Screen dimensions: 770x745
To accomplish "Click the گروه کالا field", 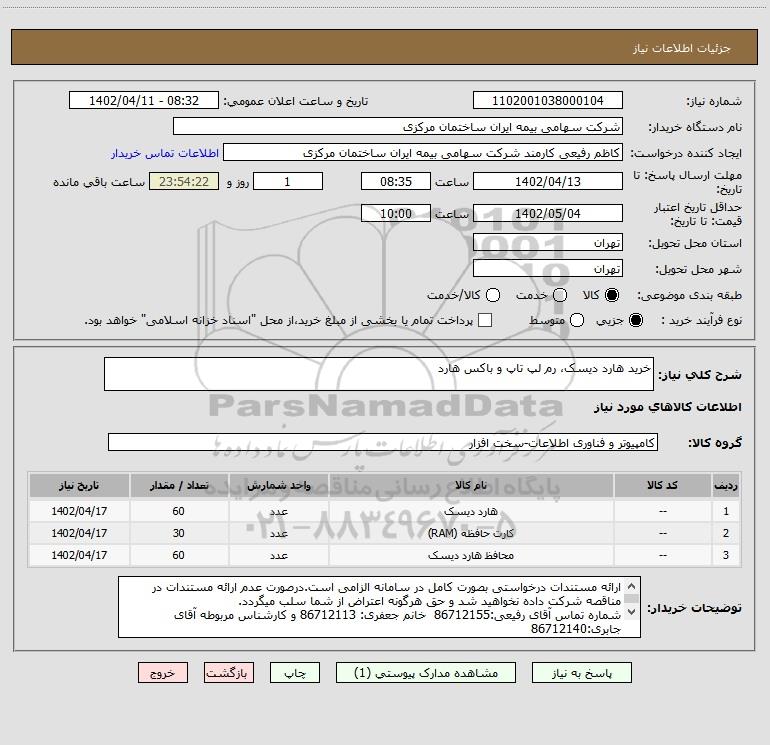I will (383, 442).
